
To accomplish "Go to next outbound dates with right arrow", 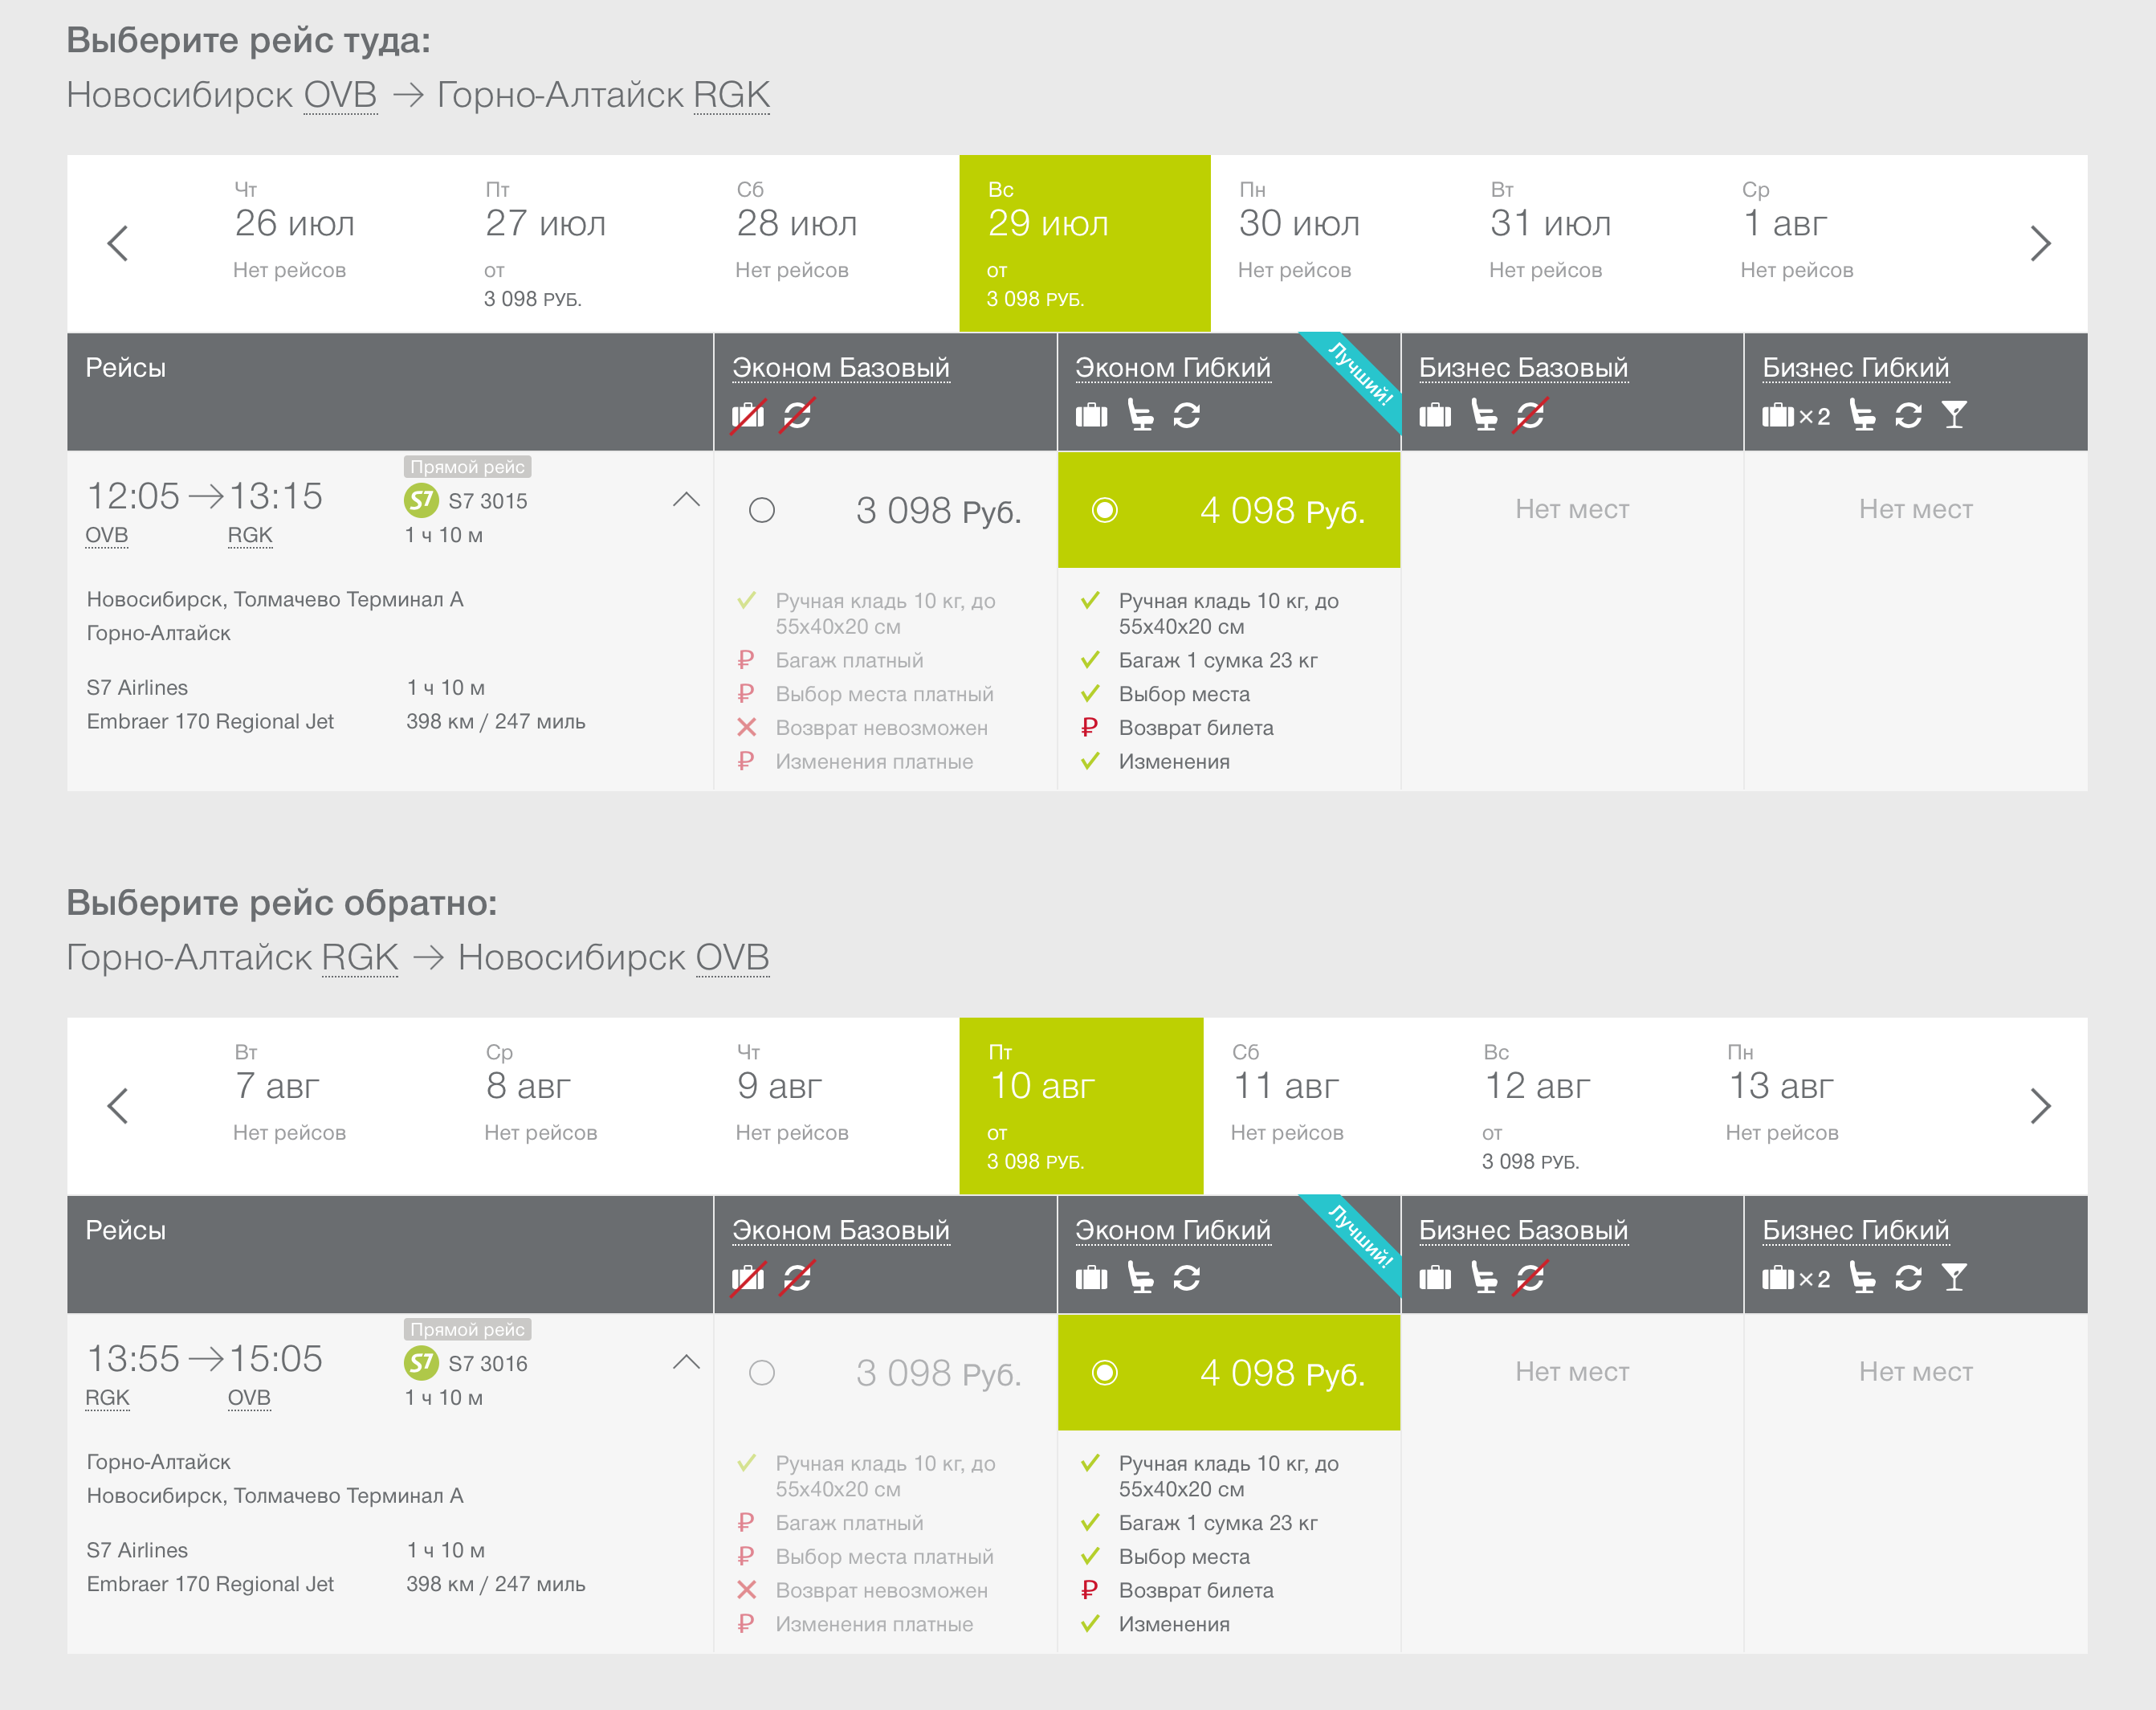I will (x=2040, y=243).
